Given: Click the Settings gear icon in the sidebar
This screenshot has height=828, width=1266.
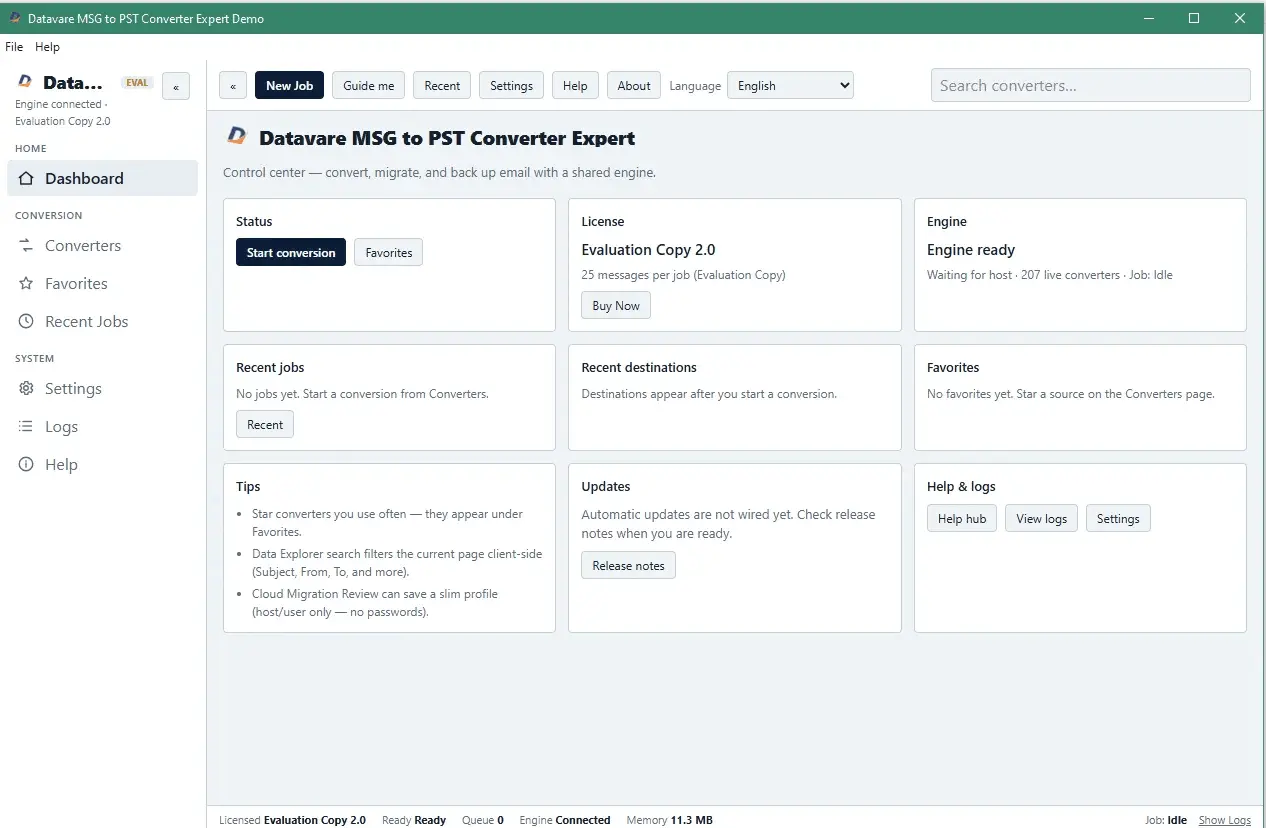Looking at the screenshot, I should pyautogui.click(x=27, y=388).
